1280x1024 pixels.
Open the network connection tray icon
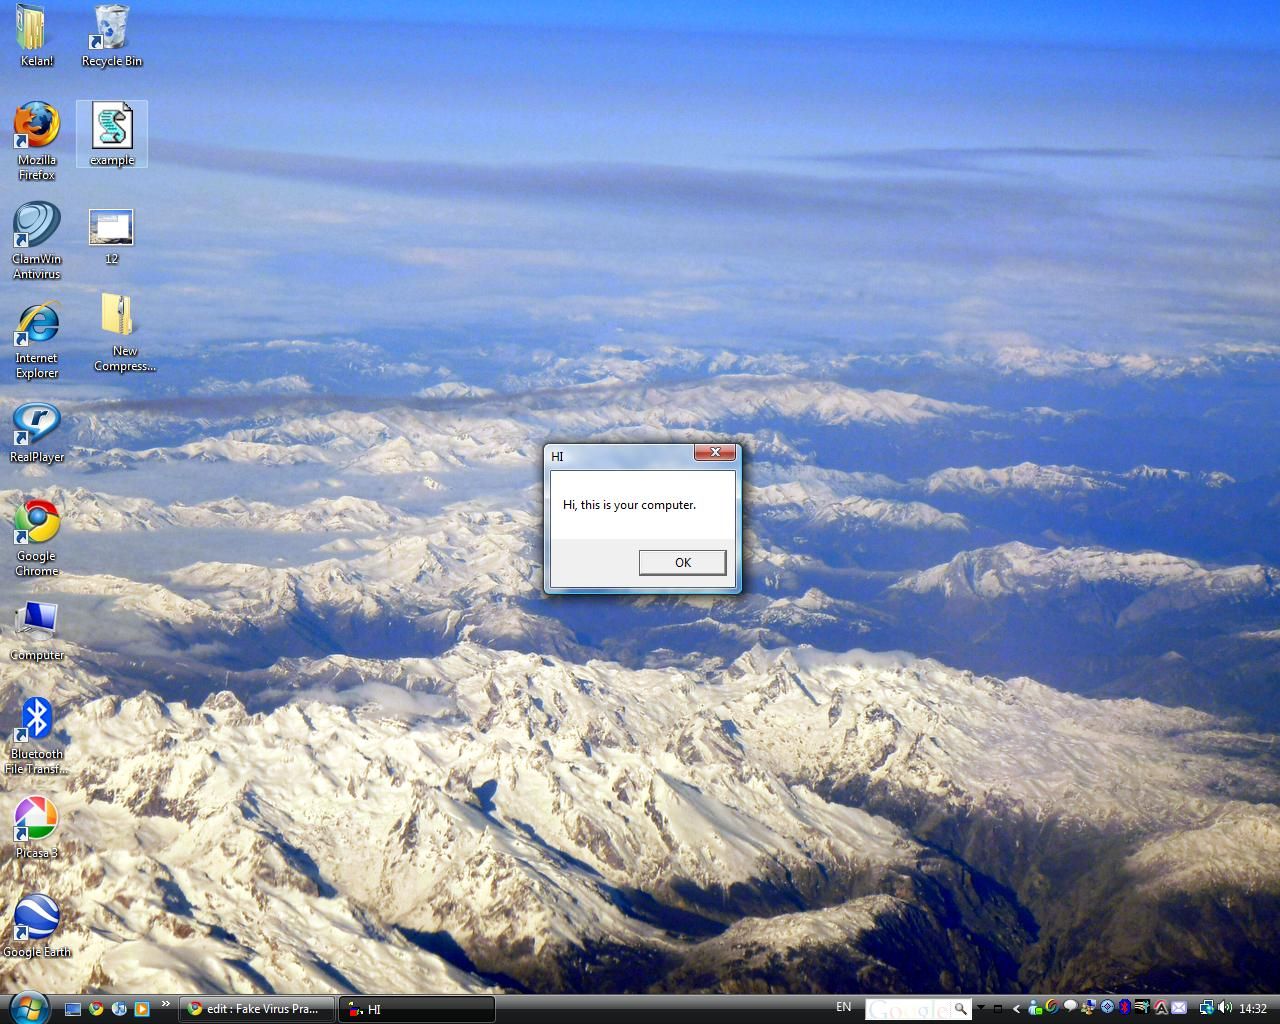(x=1206, y=1008)
